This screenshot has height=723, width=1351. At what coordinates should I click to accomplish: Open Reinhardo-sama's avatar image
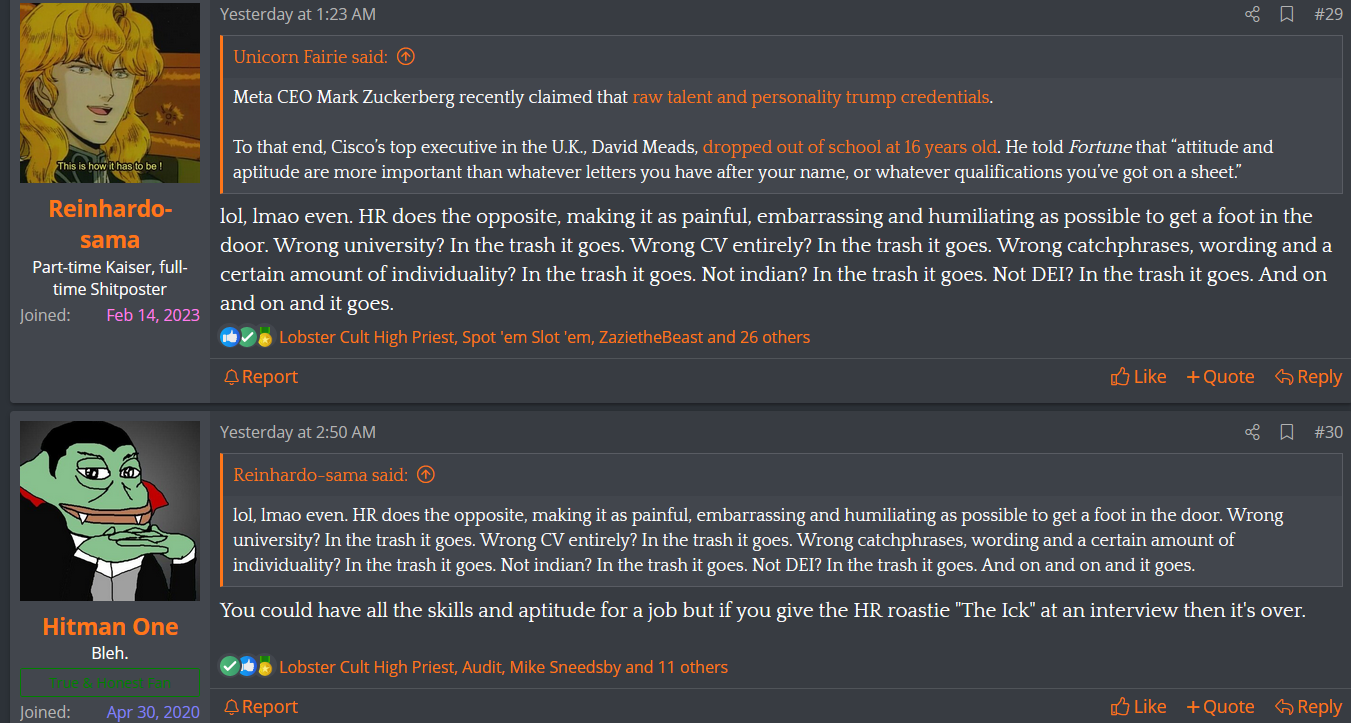point(110,93)
